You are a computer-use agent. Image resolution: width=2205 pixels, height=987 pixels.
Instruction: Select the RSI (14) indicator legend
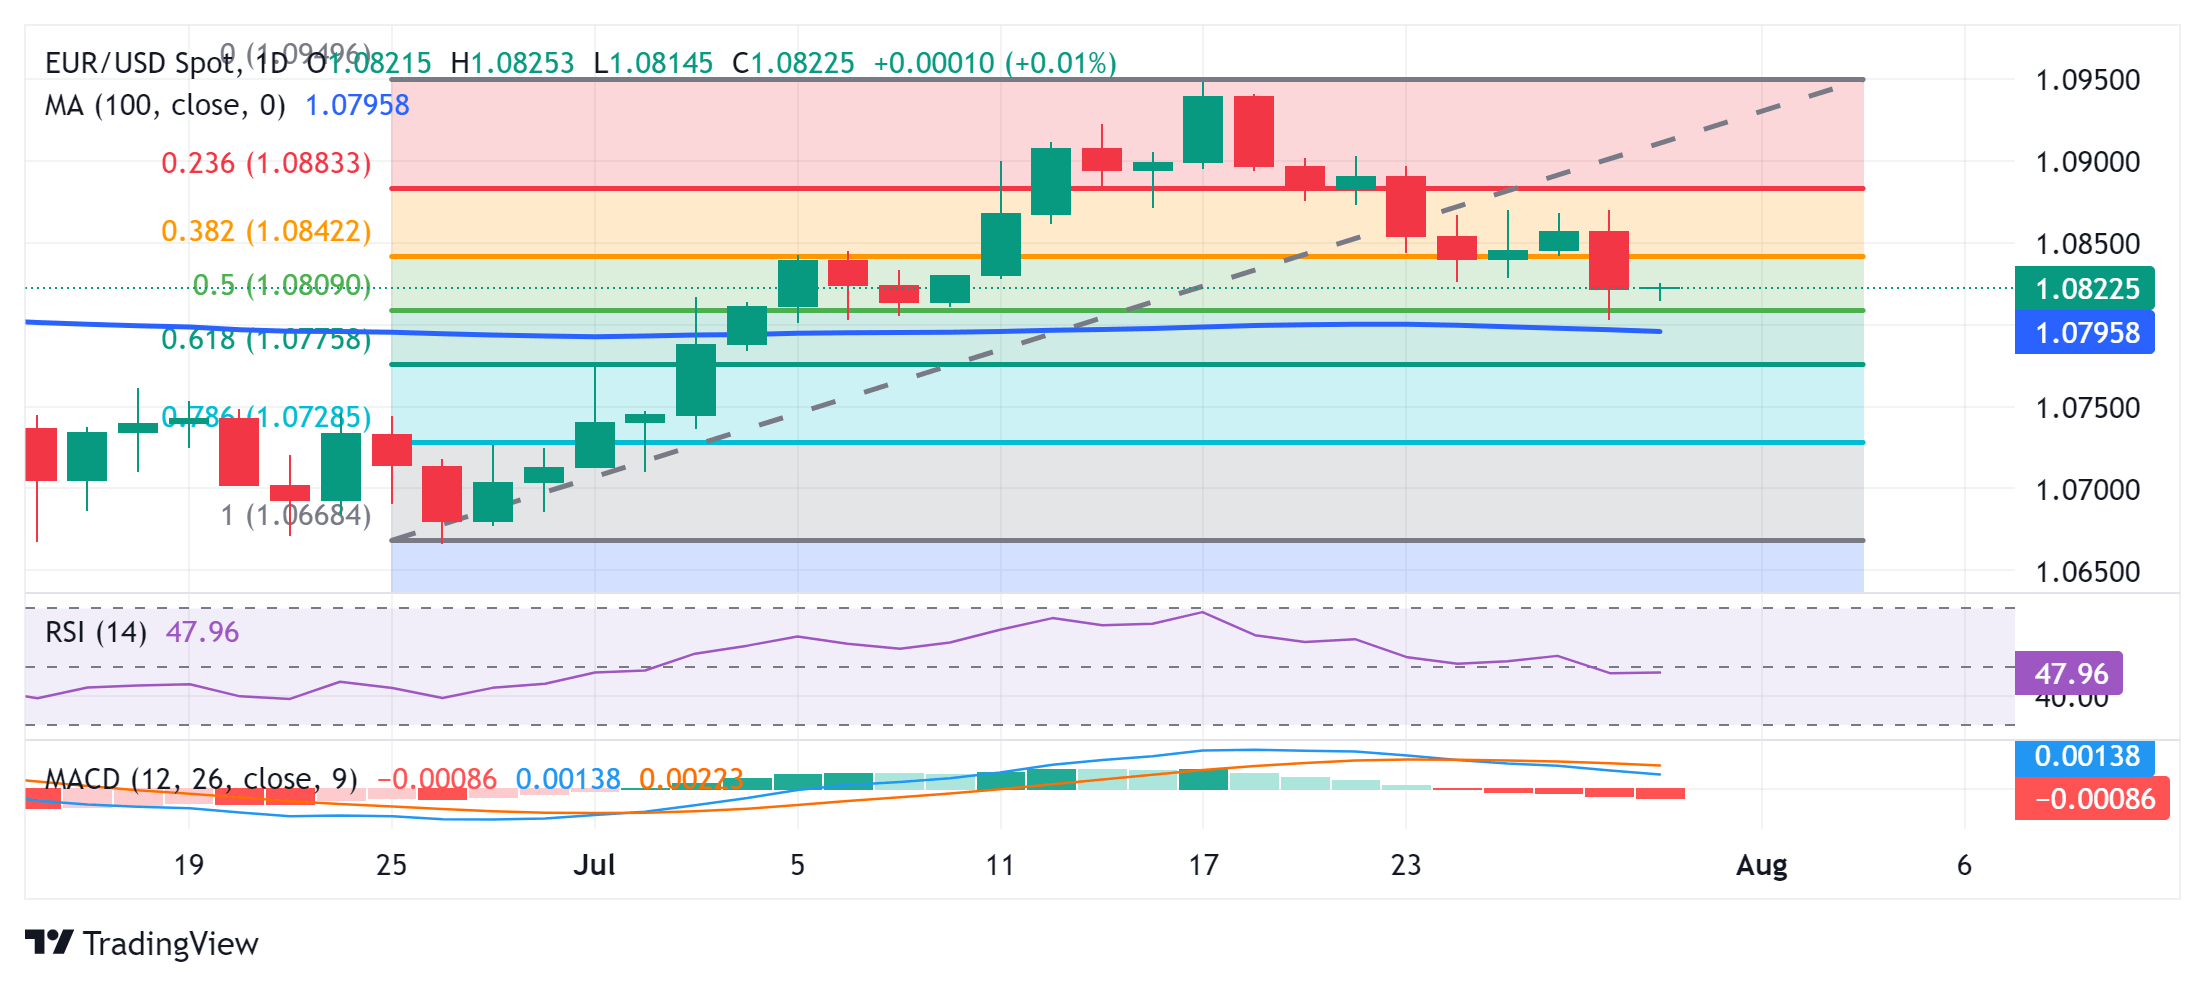[96, 632]
